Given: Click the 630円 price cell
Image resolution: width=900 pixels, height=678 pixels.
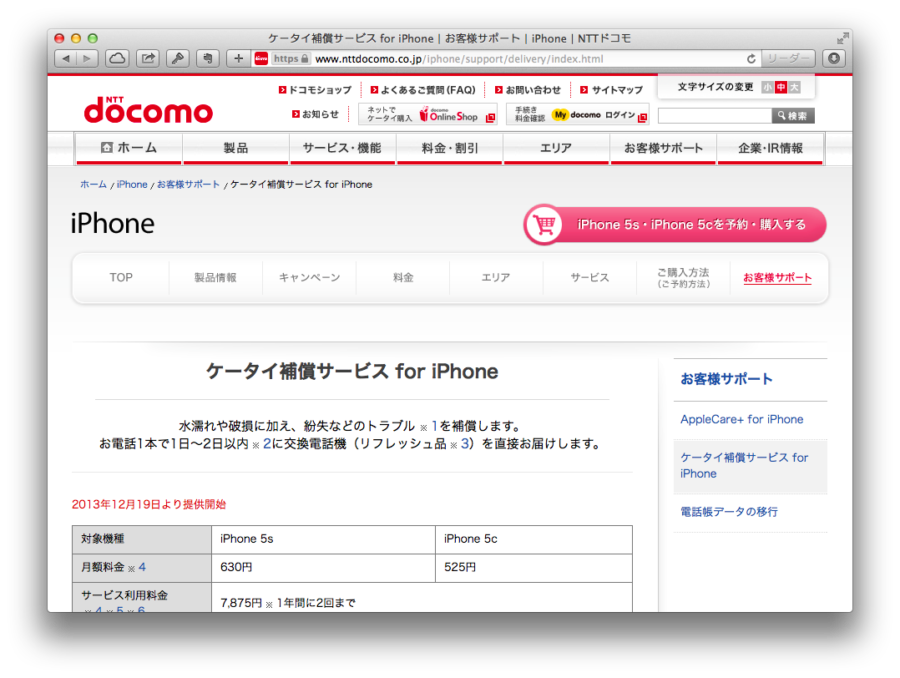Looking at the screenshot, I should [x=323, y=568].
